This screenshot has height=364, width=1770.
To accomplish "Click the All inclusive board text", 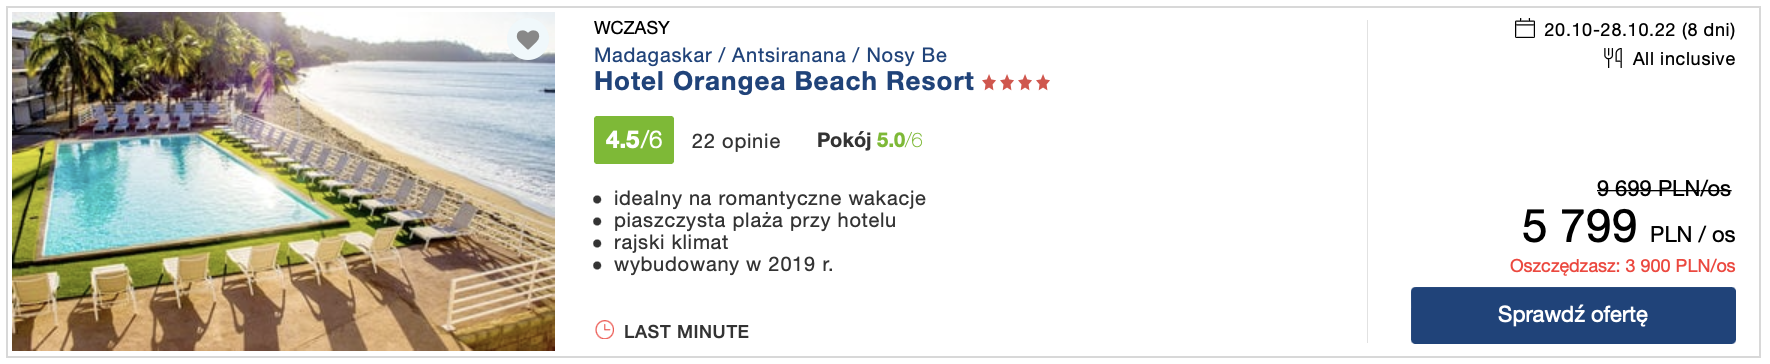I will [1684, 59].
